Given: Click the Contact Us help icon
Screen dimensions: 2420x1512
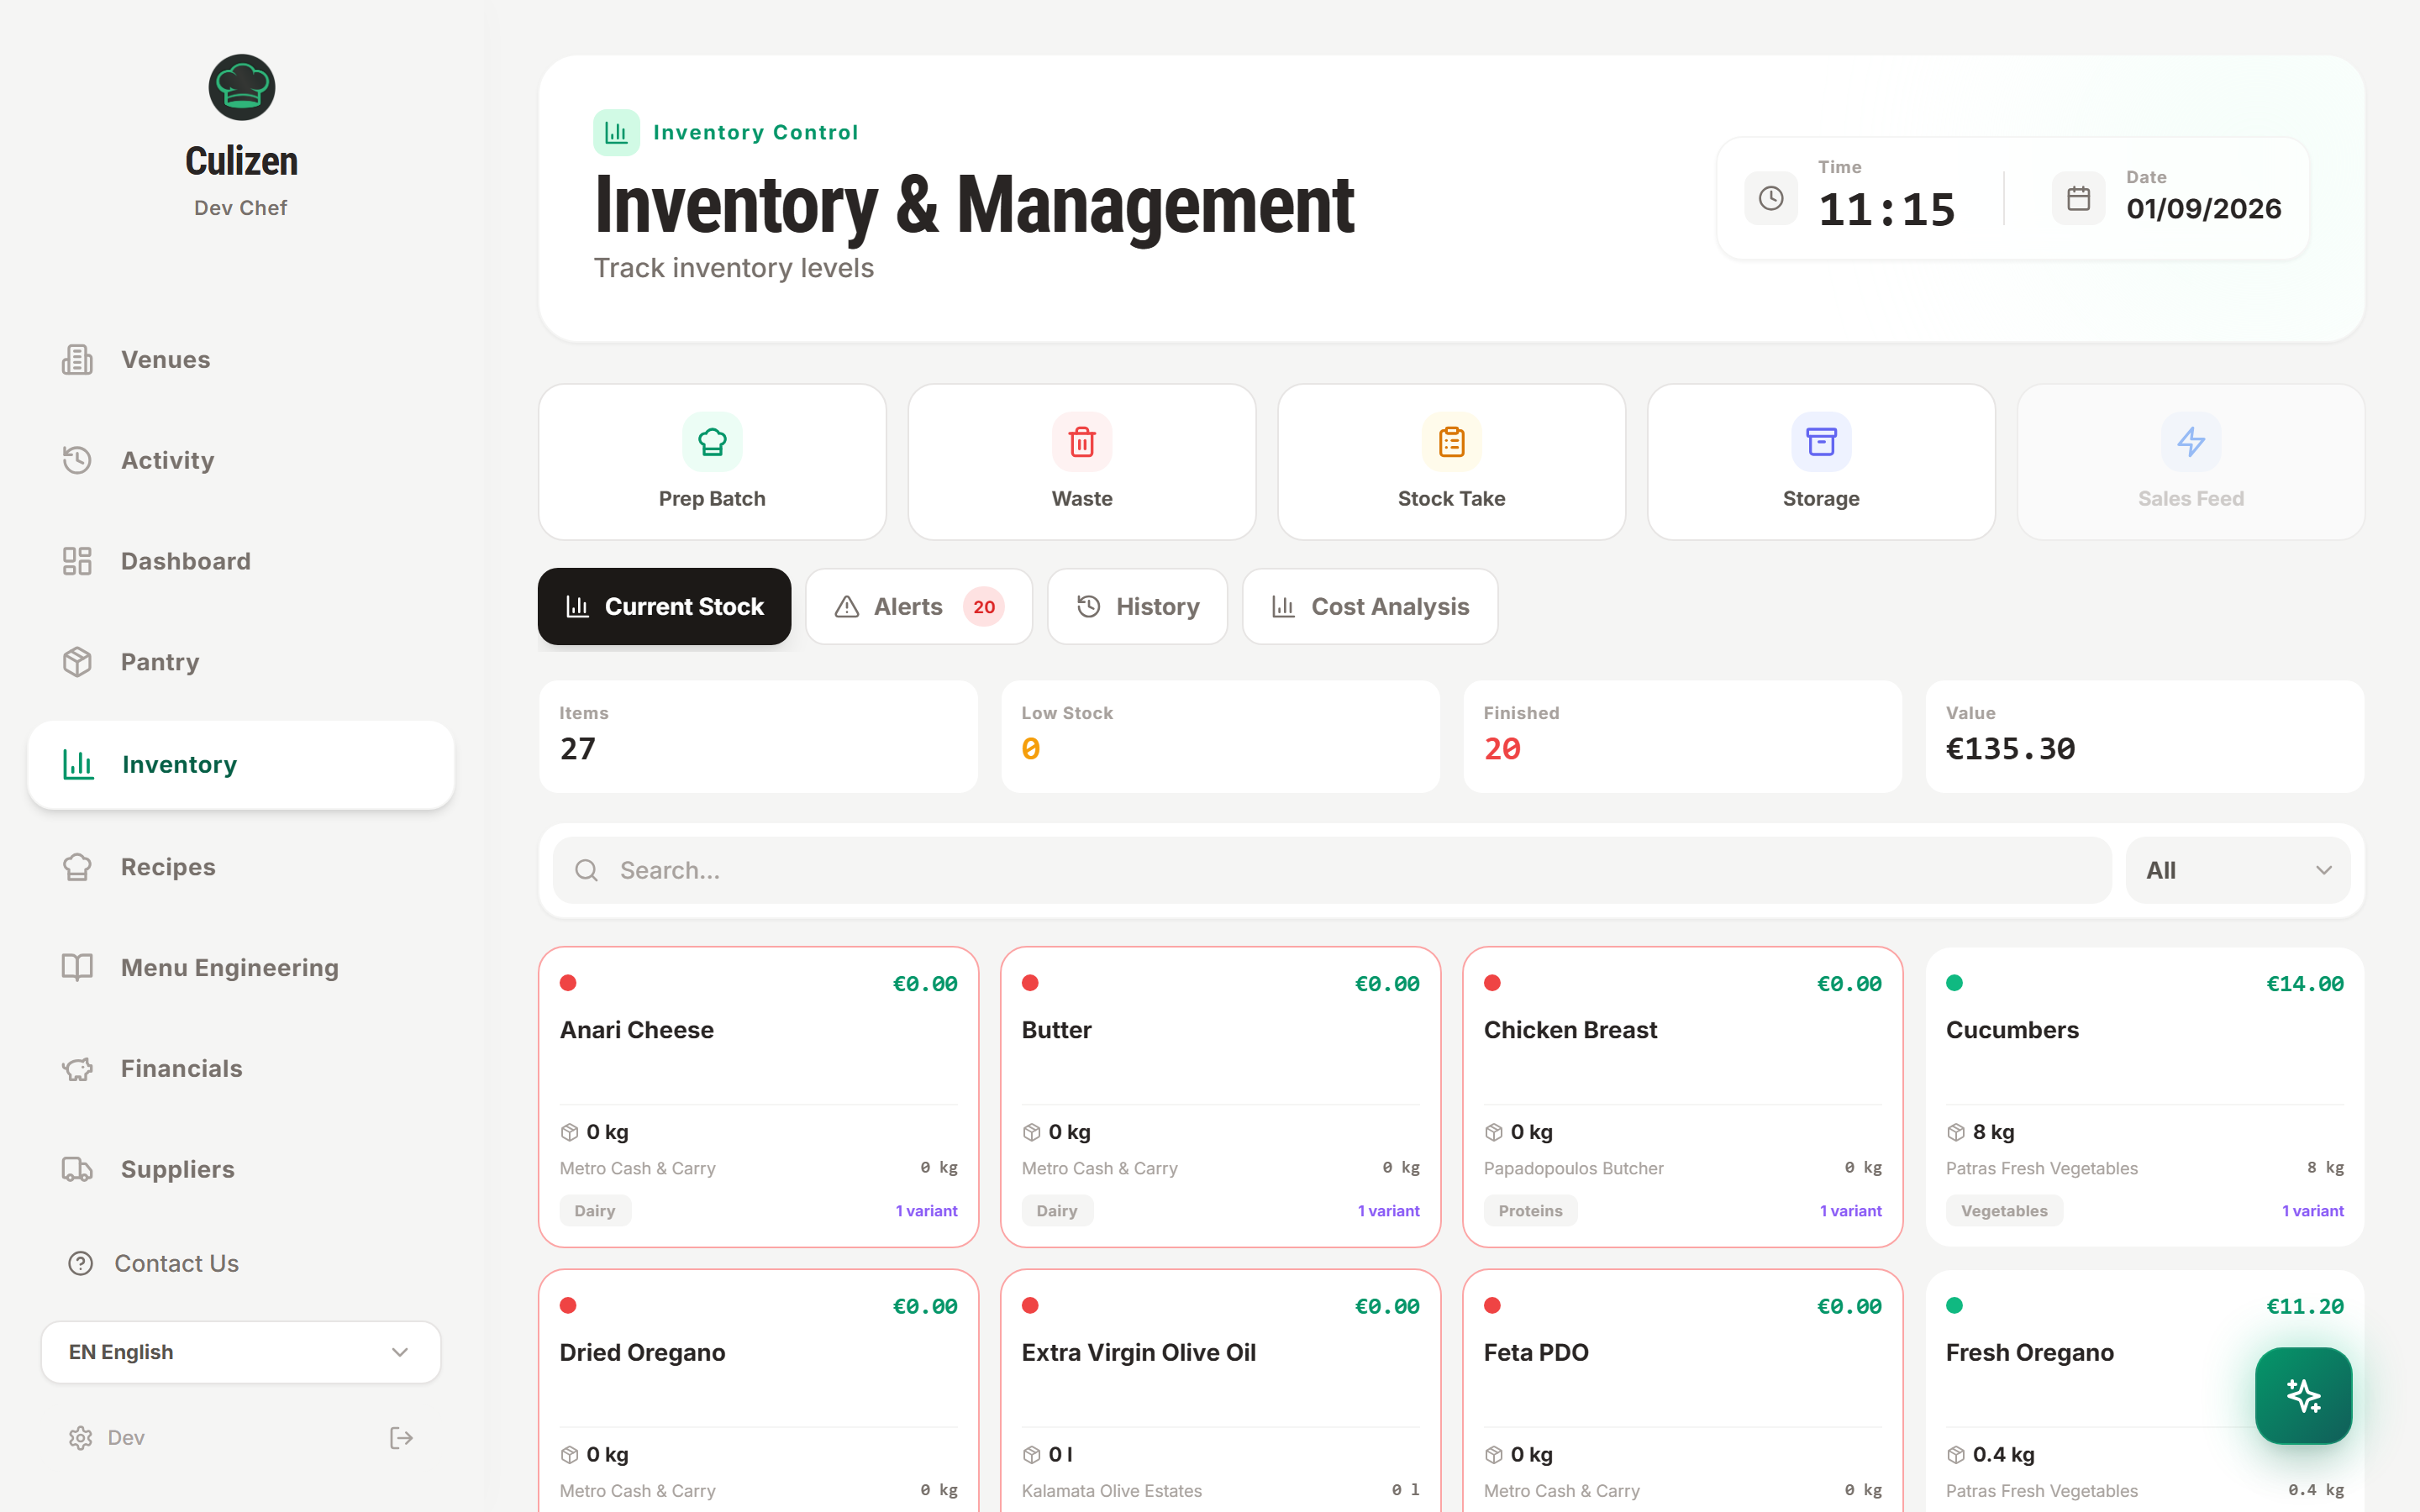Looking at the screenshot, I should [81, 1264].
